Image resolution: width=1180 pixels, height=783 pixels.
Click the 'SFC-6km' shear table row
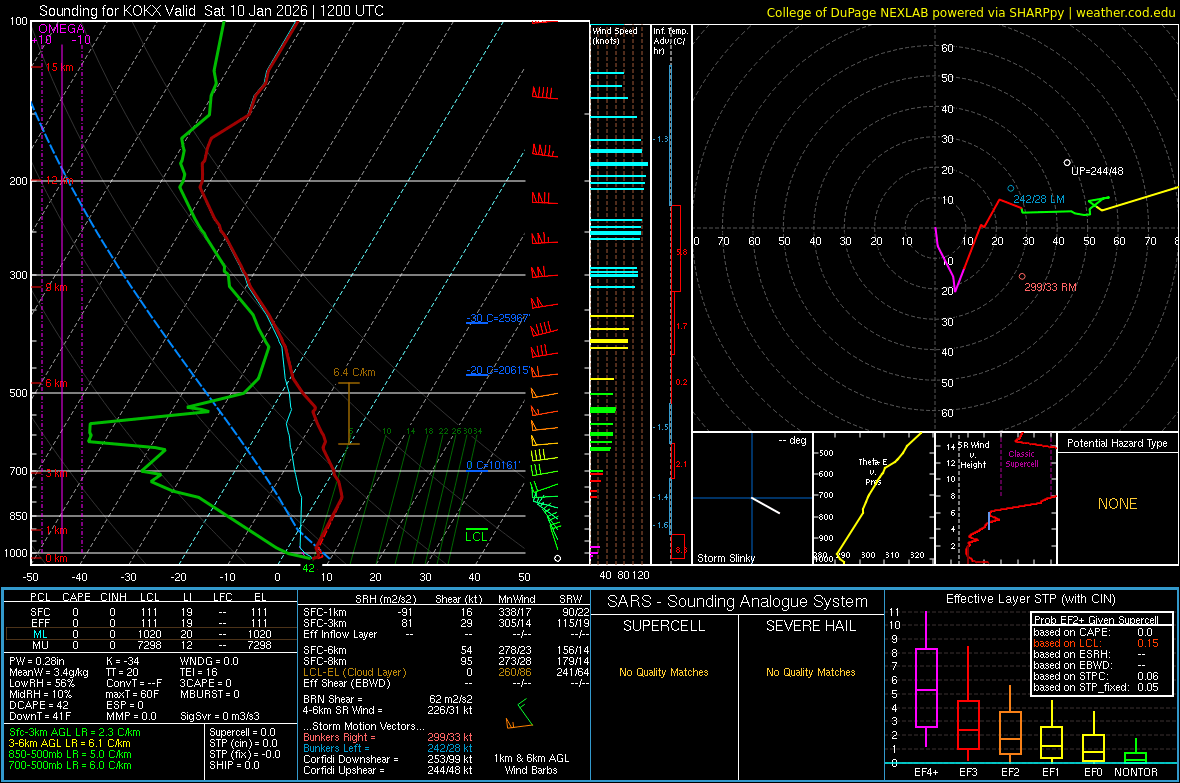pyautogui.click(x=446, y=650)
